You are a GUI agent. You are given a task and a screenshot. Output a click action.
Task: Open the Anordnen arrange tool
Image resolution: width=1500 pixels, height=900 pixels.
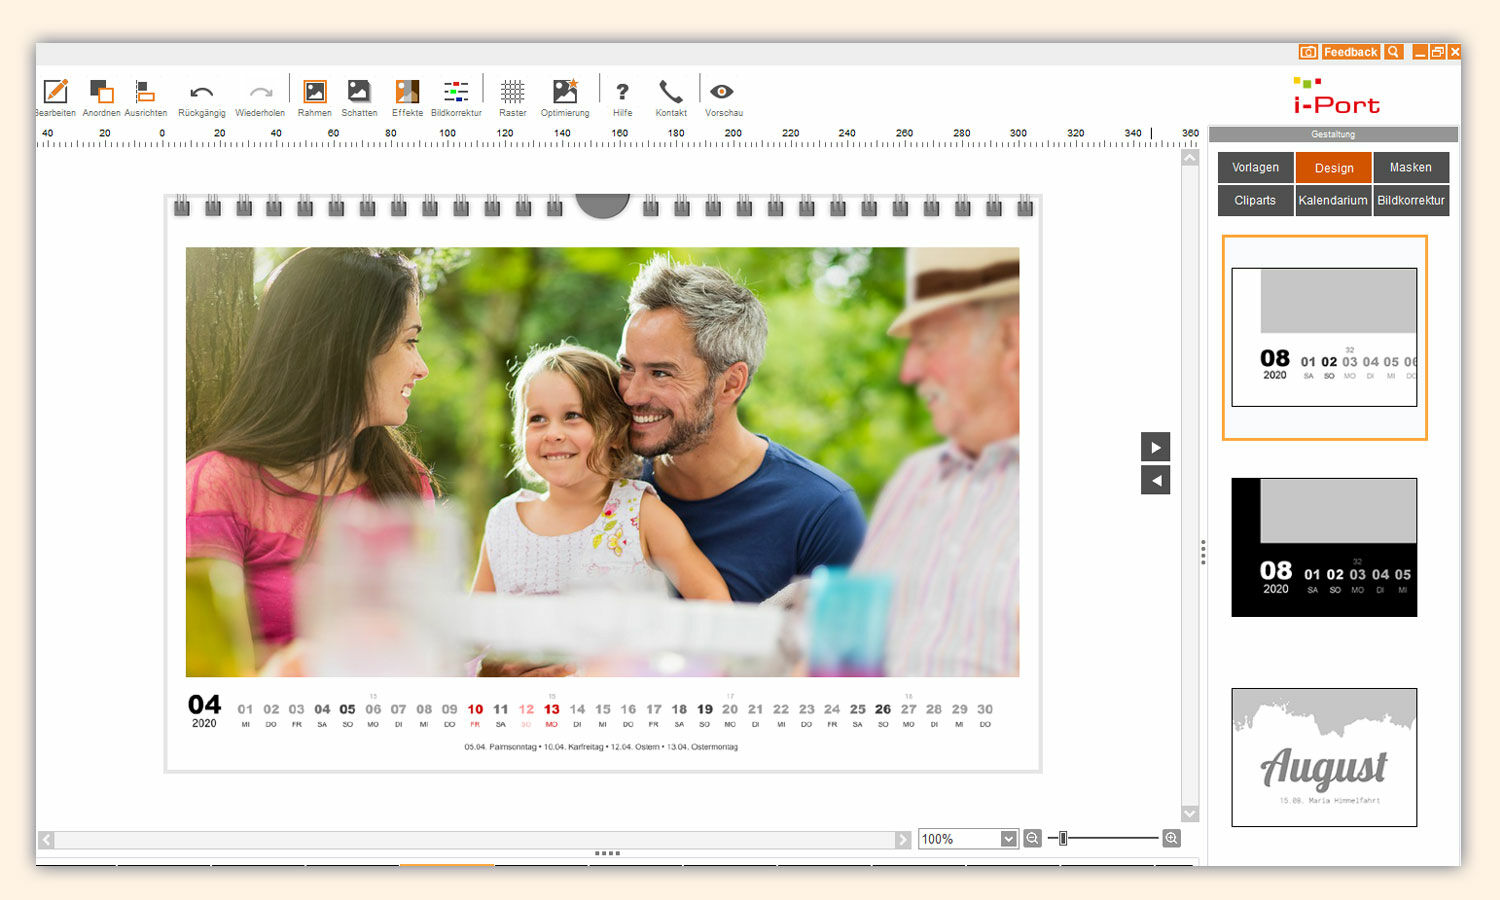coord(101,93)
